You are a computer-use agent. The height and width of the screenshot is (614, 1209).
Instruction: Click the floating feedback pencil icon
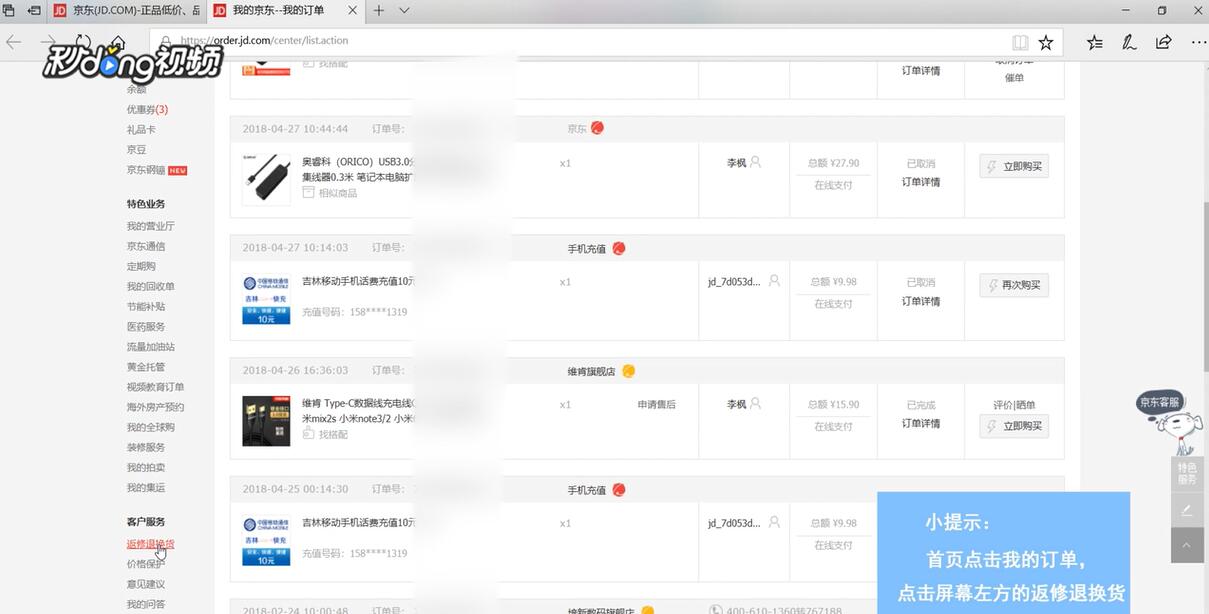pos(1186,509)
